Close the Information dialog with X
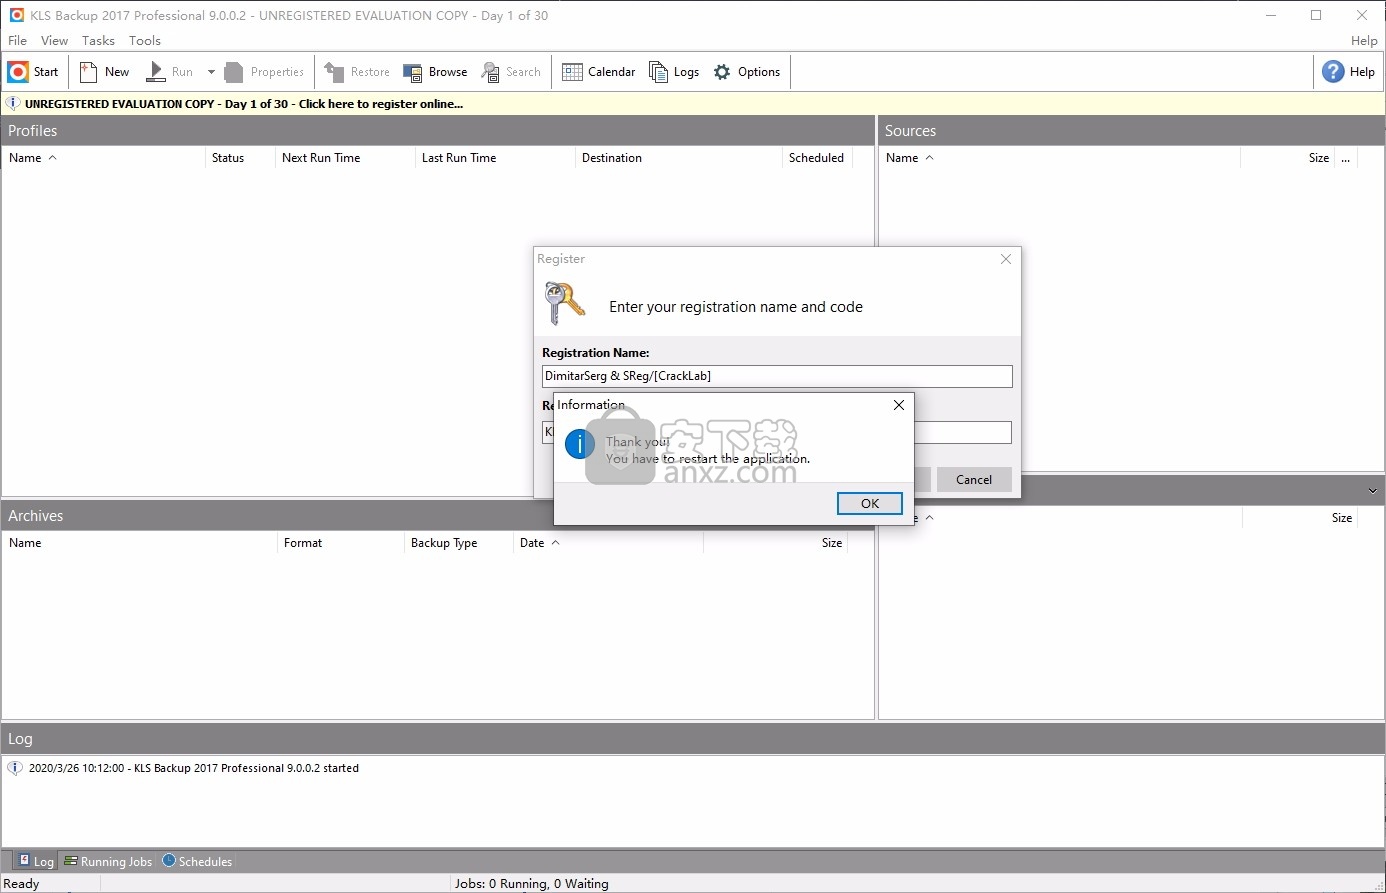Screen dimensions: 1386x893 pos(899,405)
